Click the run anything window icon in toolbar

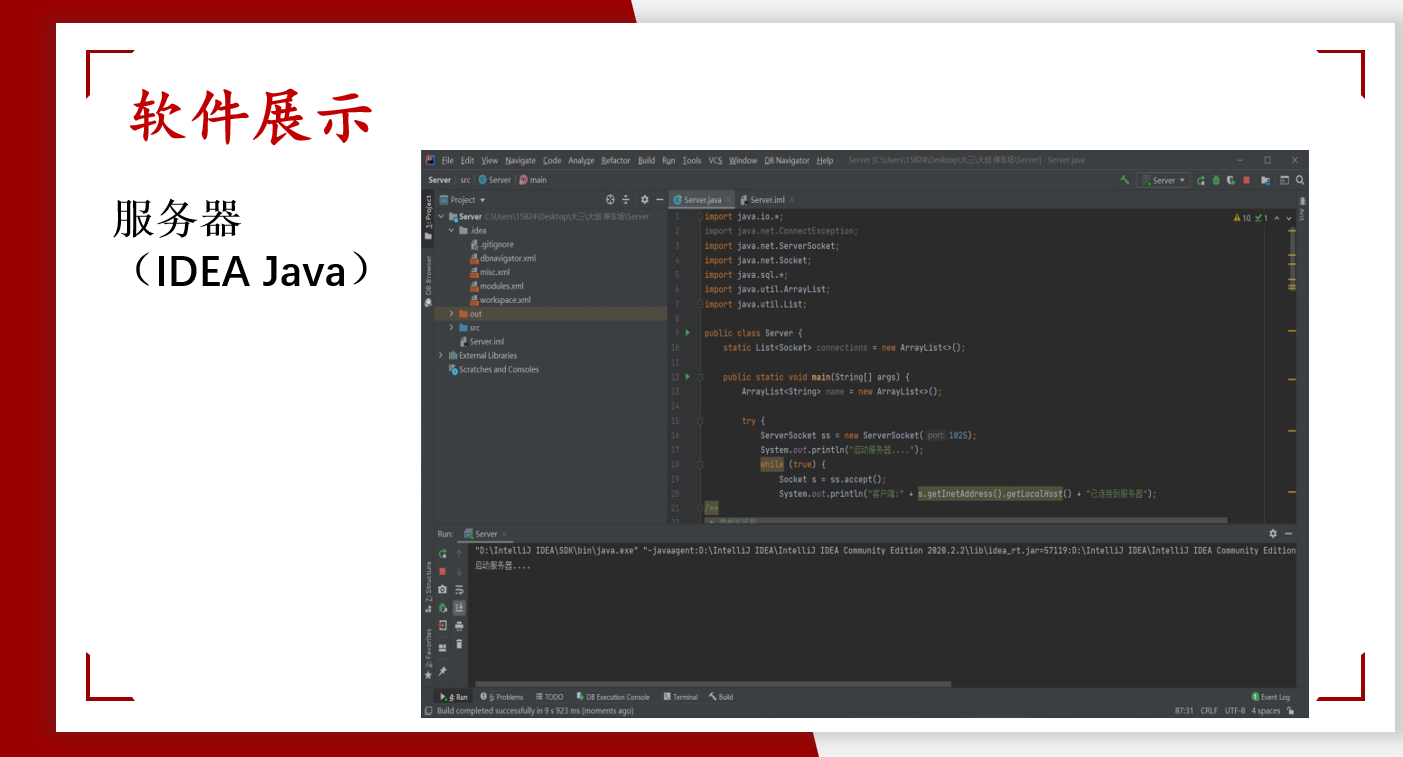(x=1284, y=181)
